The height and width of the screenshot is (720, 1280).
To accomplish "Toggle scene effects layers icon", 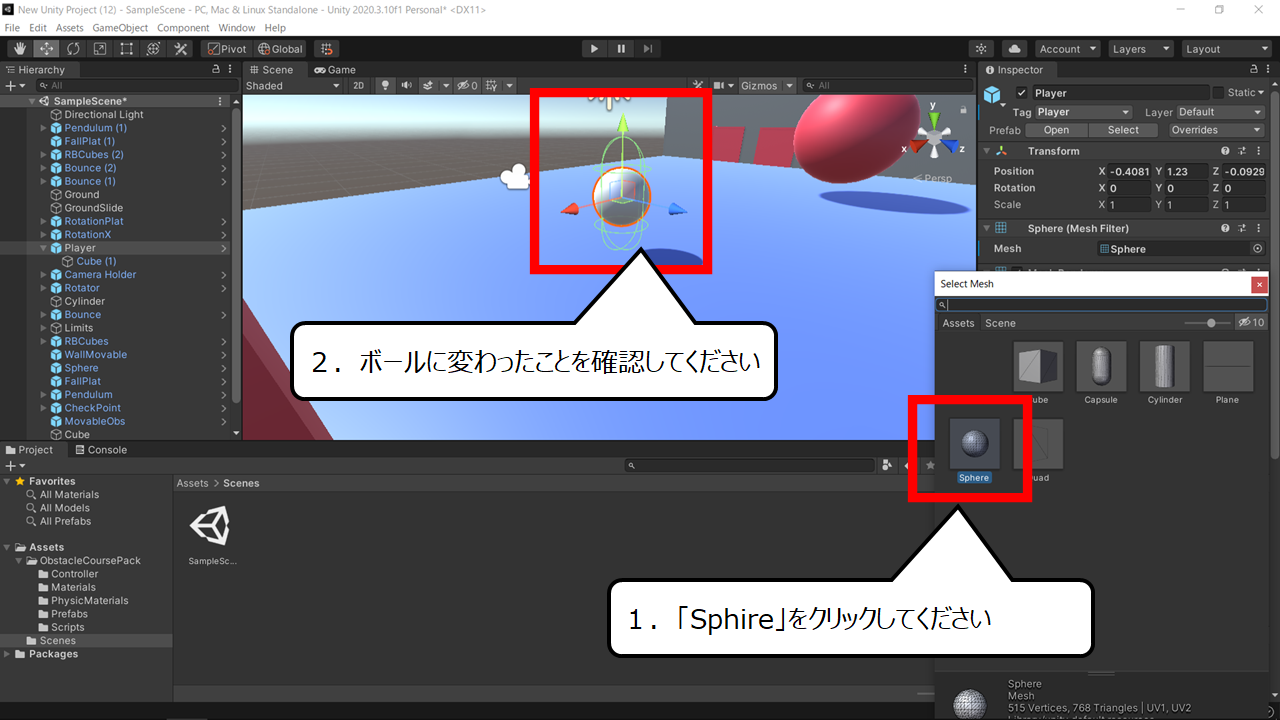I will click(x=428, y=85).
